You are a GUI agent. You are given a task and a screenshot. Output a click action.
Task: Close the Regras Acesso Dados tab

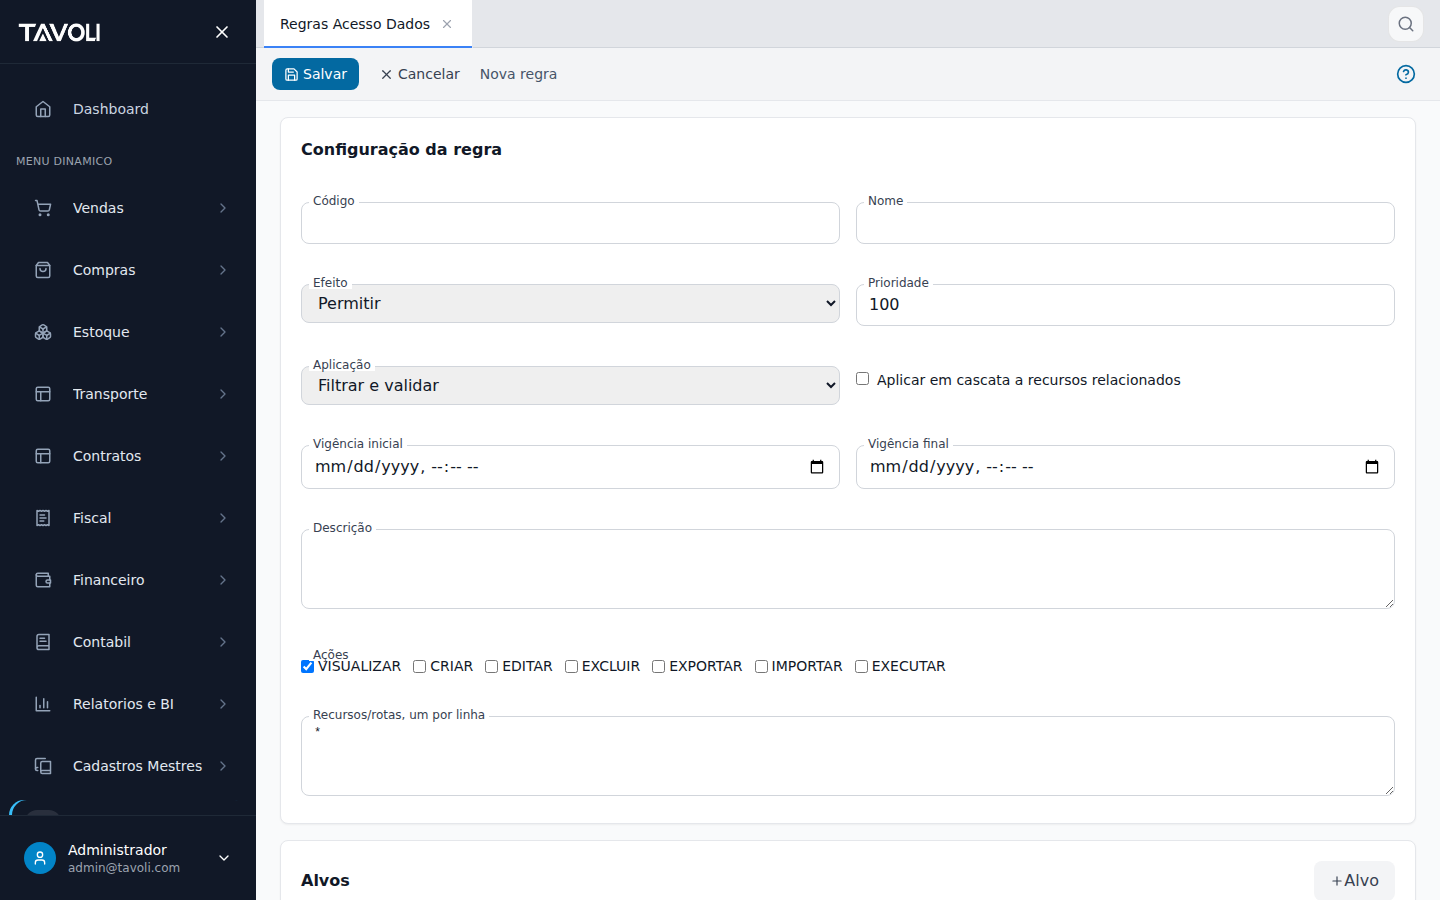click(x=447, y=24)
